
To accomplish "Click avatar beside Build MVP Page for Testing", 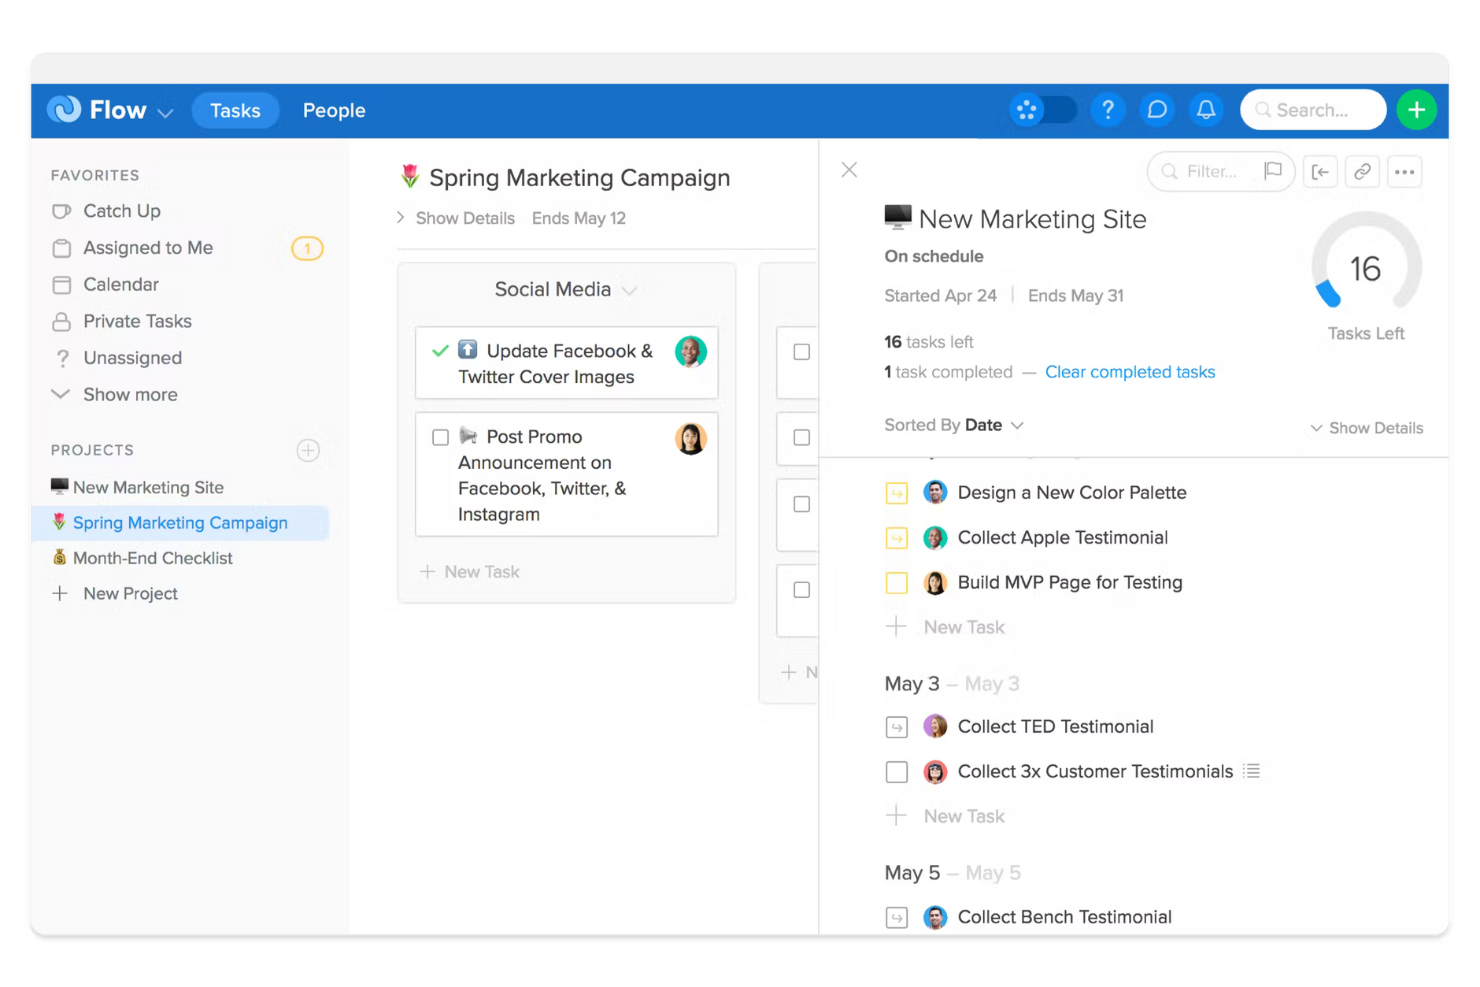I will pos(935,583).
